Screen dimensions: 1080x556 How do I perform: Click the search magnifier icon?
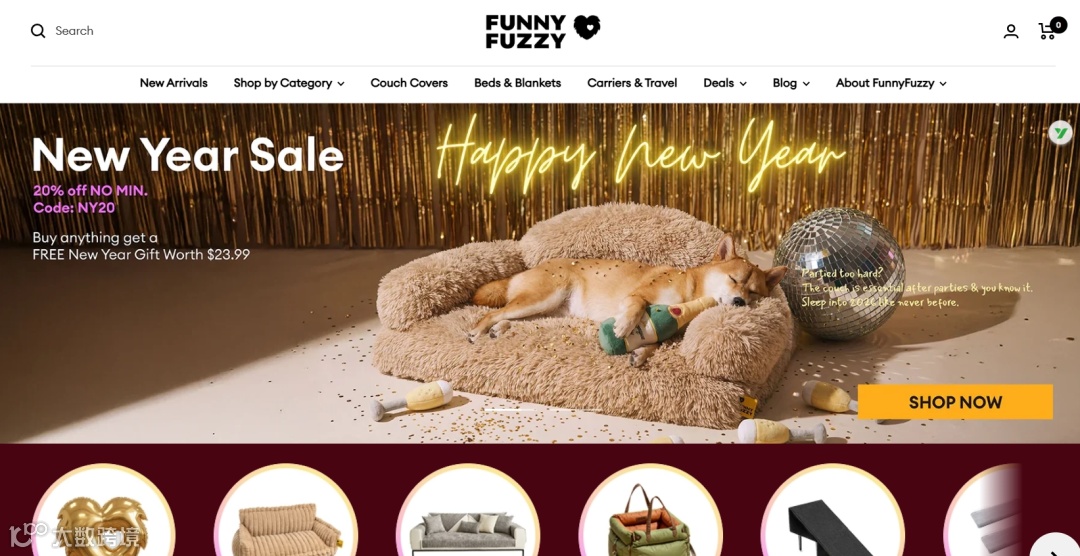click(x=38, y=31)
